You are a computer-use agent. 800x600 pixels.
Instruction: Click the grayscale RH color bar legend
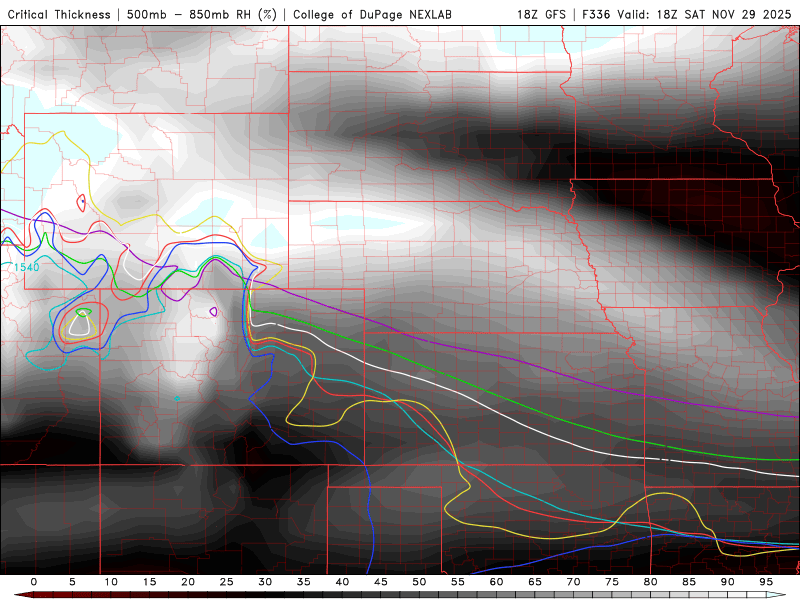point(400,595)
